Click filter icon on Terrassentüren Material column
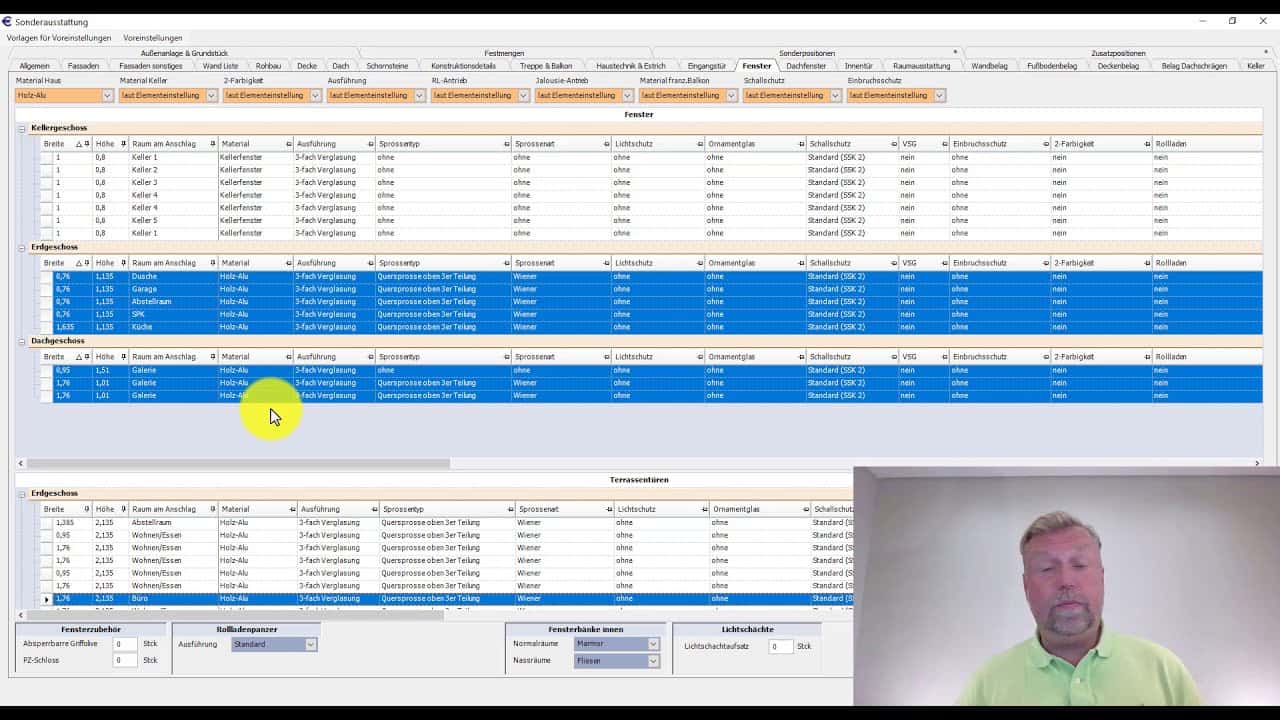Viewport: 1280px width, 720px height. click(x=292, y=510)
